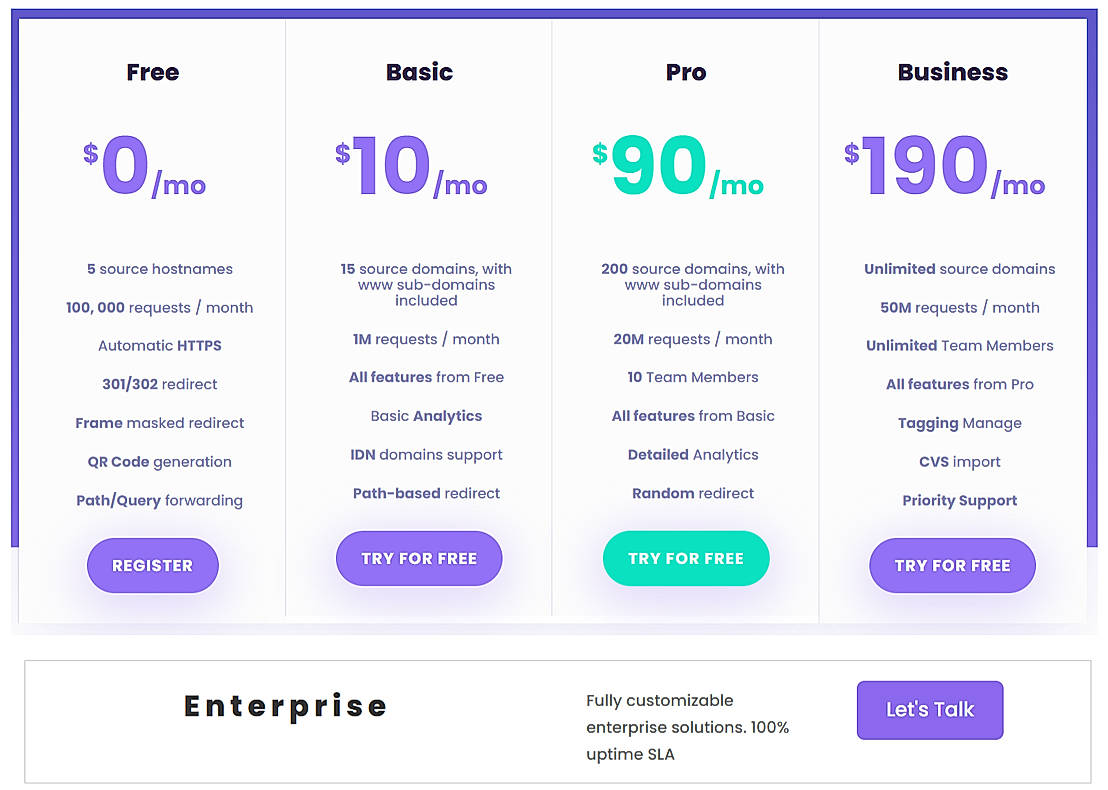Viewport: 1108px width, 790px height.
Task: Click the REGISTER button under Free plan
Action: click(152, 565)
